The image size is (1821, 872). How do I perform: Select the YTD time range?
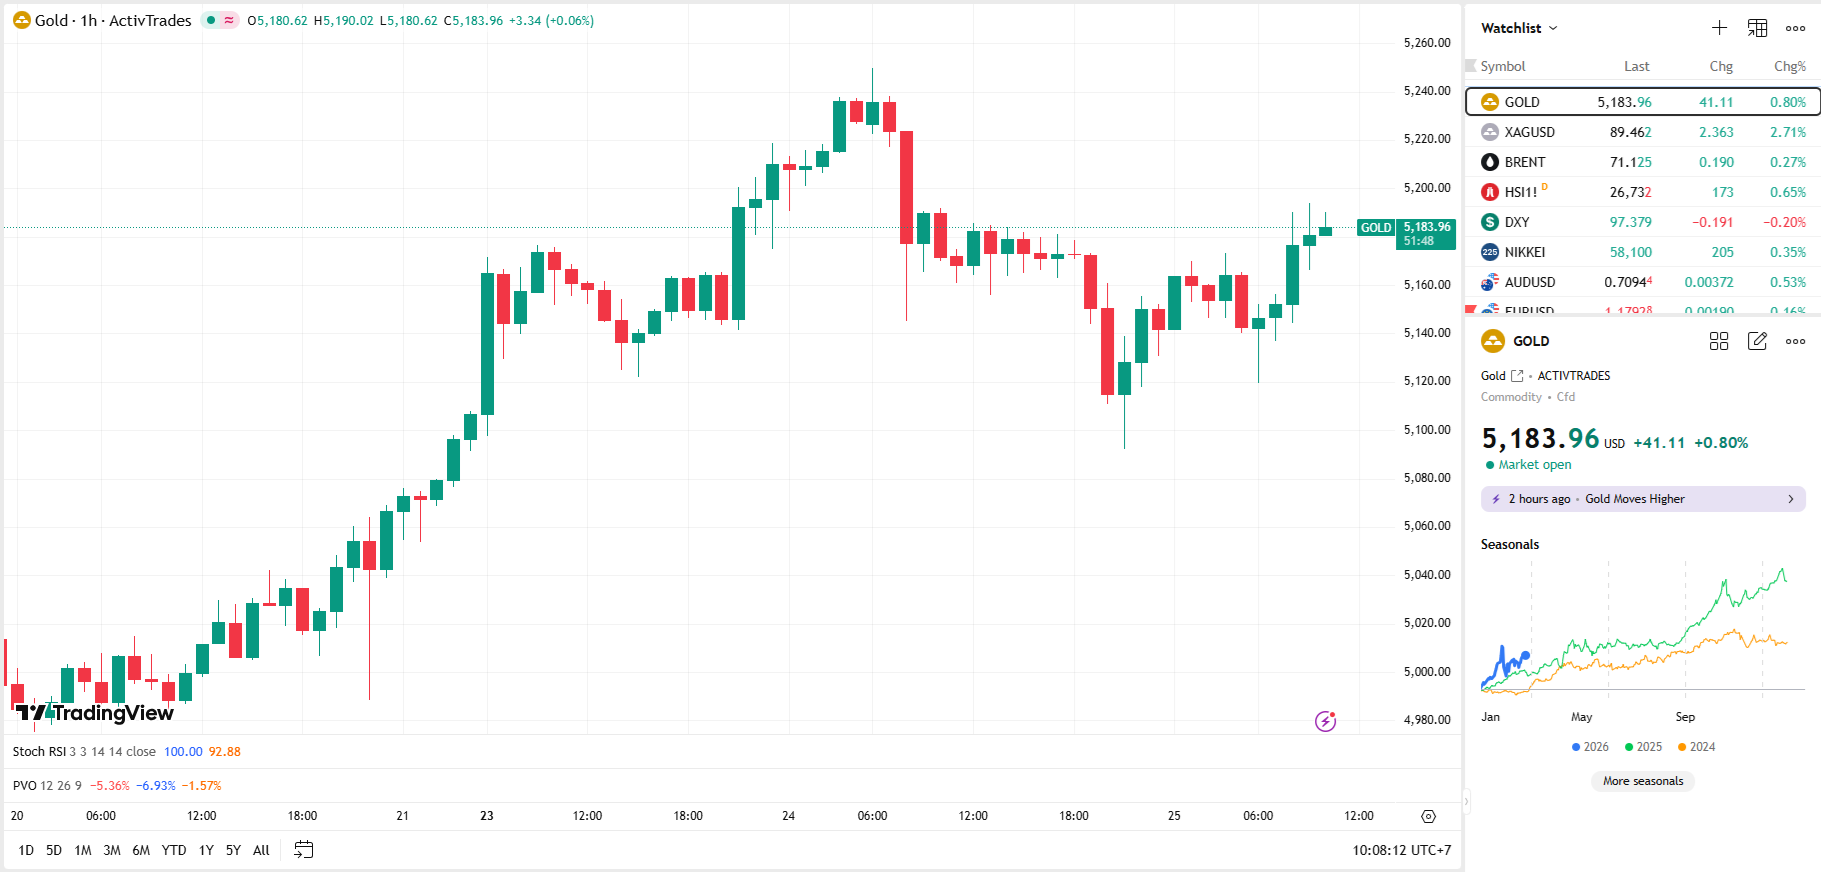[174, 850]
